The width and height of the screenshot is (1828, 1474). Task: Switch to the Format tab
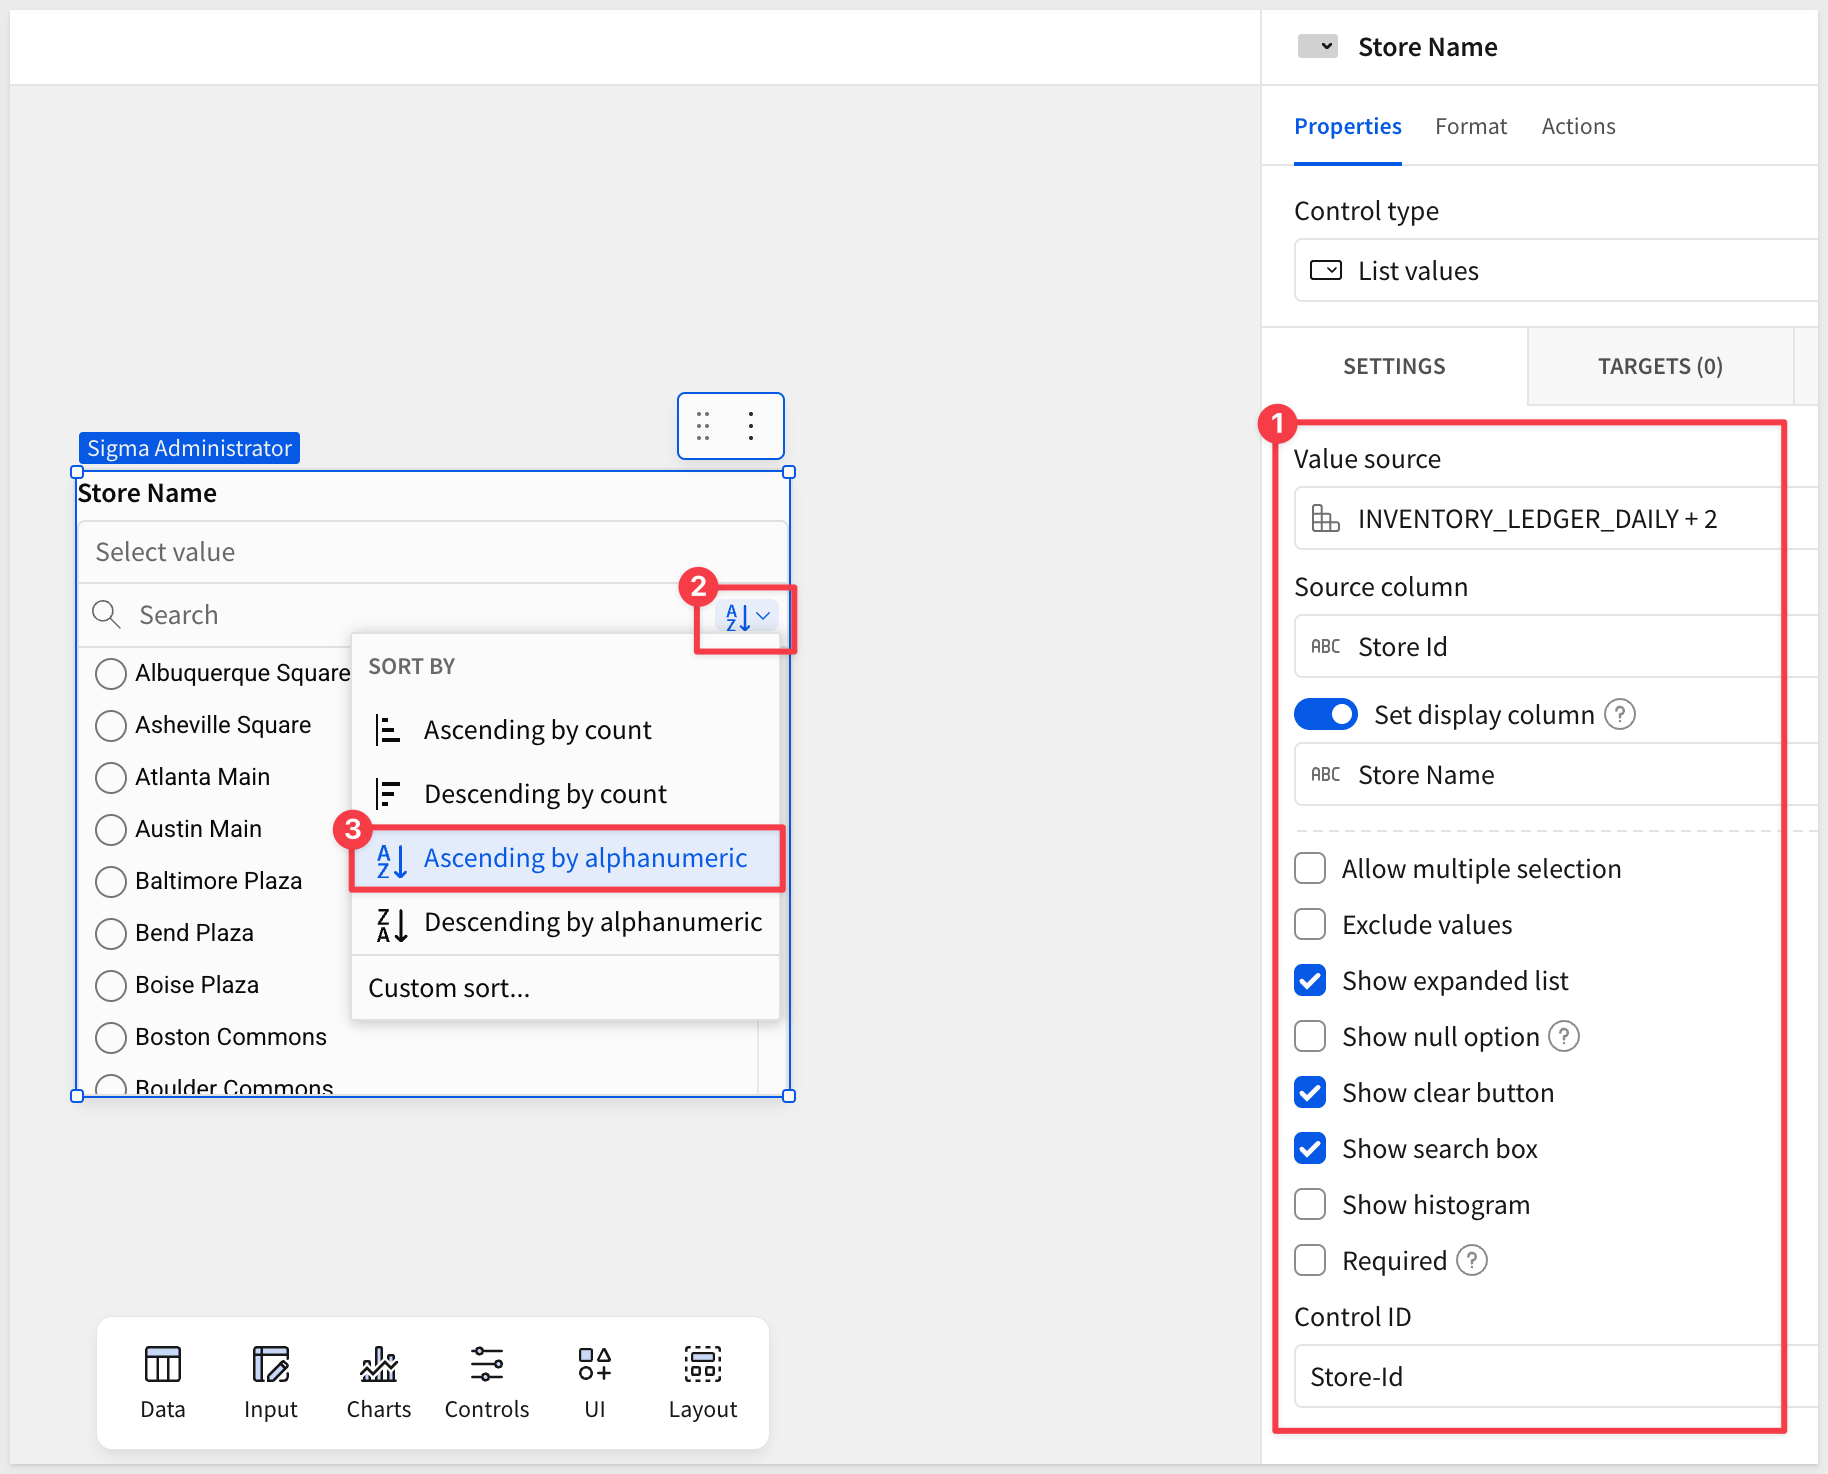[1470, 127]
